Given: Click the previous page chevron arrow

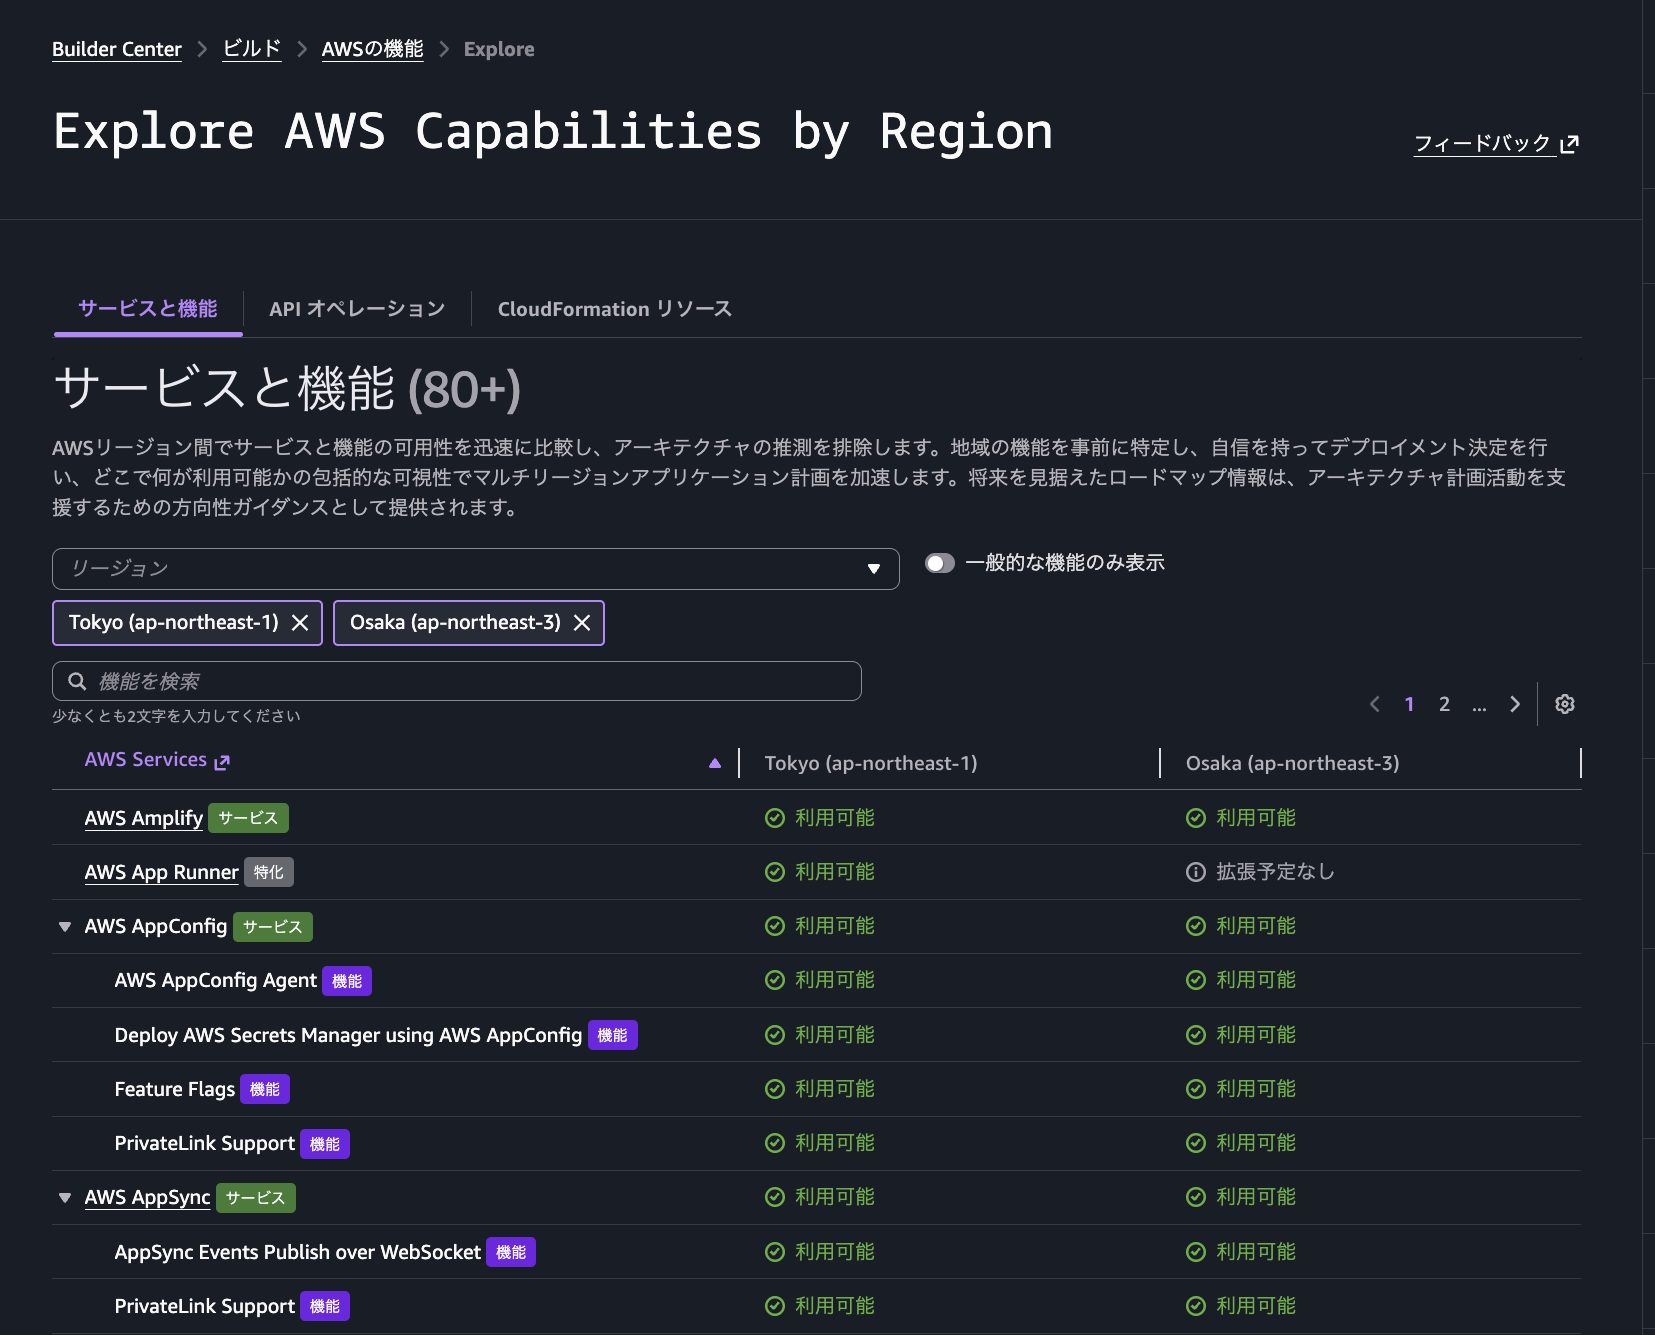Looking at the screenshot, I should [1375, 704].
